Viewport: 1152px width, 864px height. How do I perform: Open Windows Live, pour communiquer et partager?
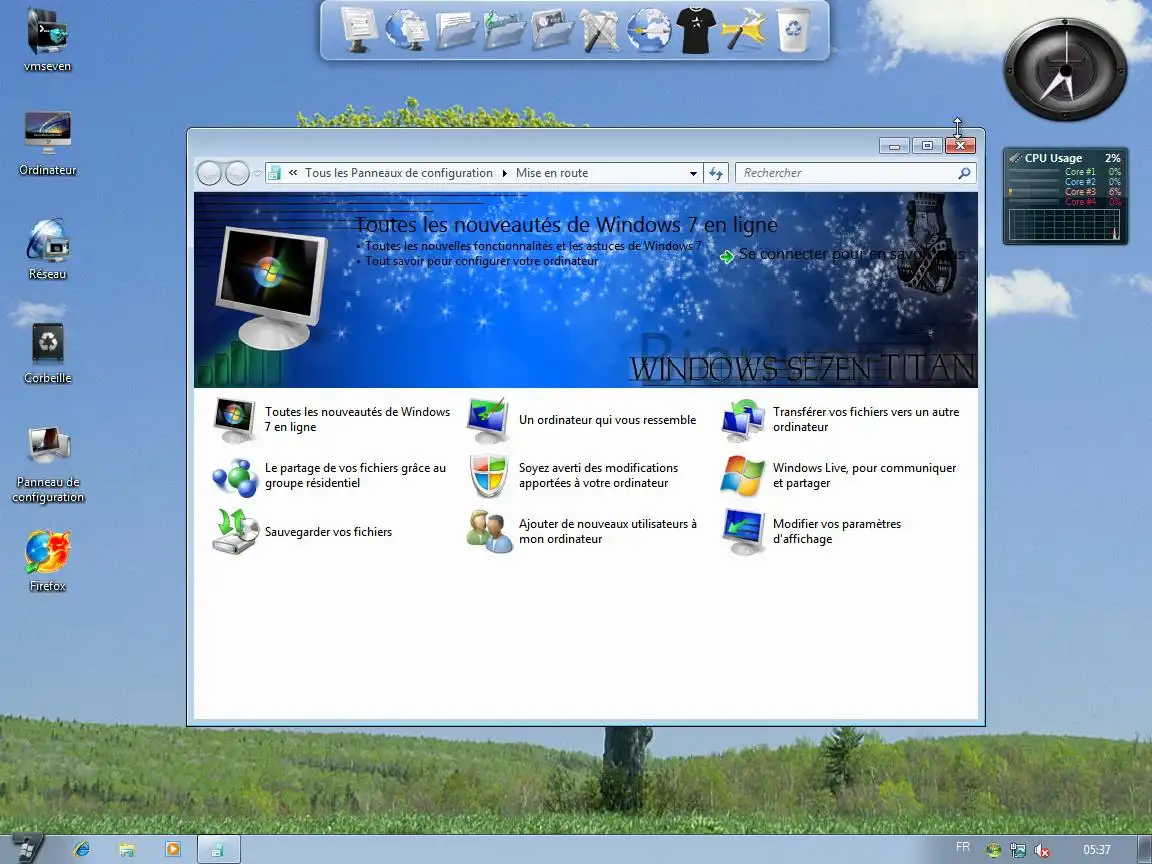838,475
